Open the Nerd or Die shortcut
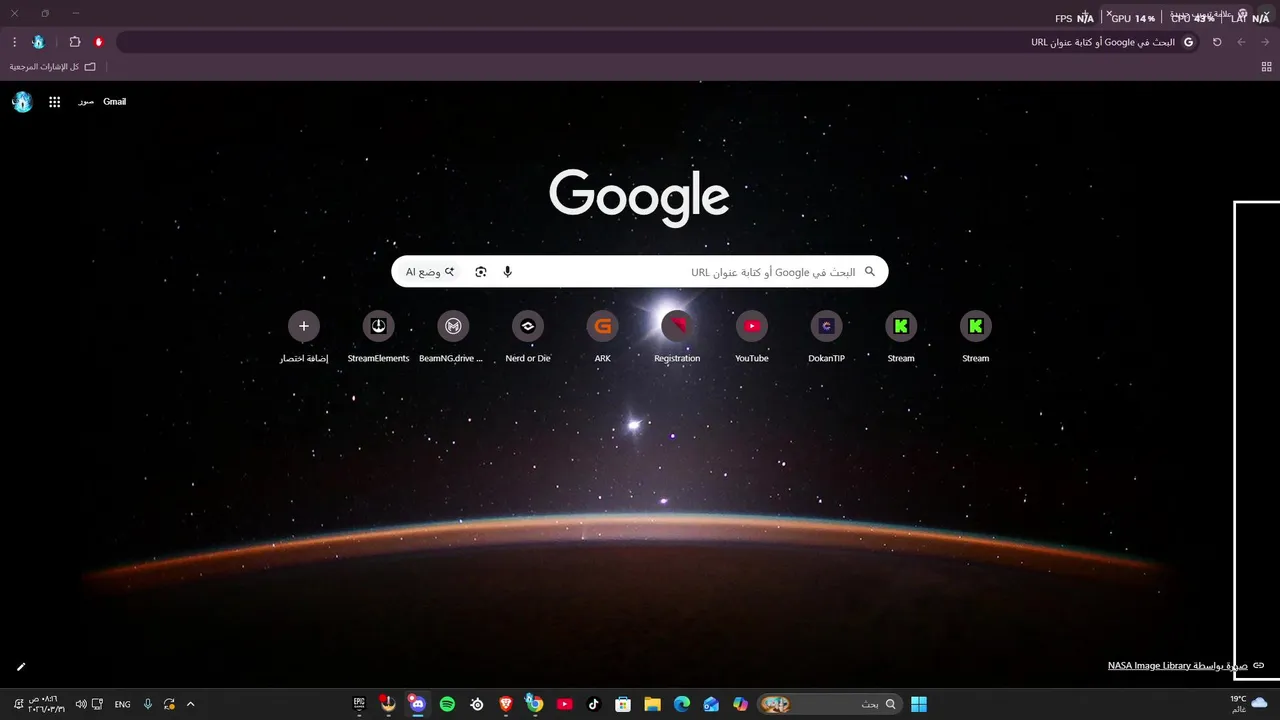The width and height of the screenshot is (1280, 720). point(528,337)
